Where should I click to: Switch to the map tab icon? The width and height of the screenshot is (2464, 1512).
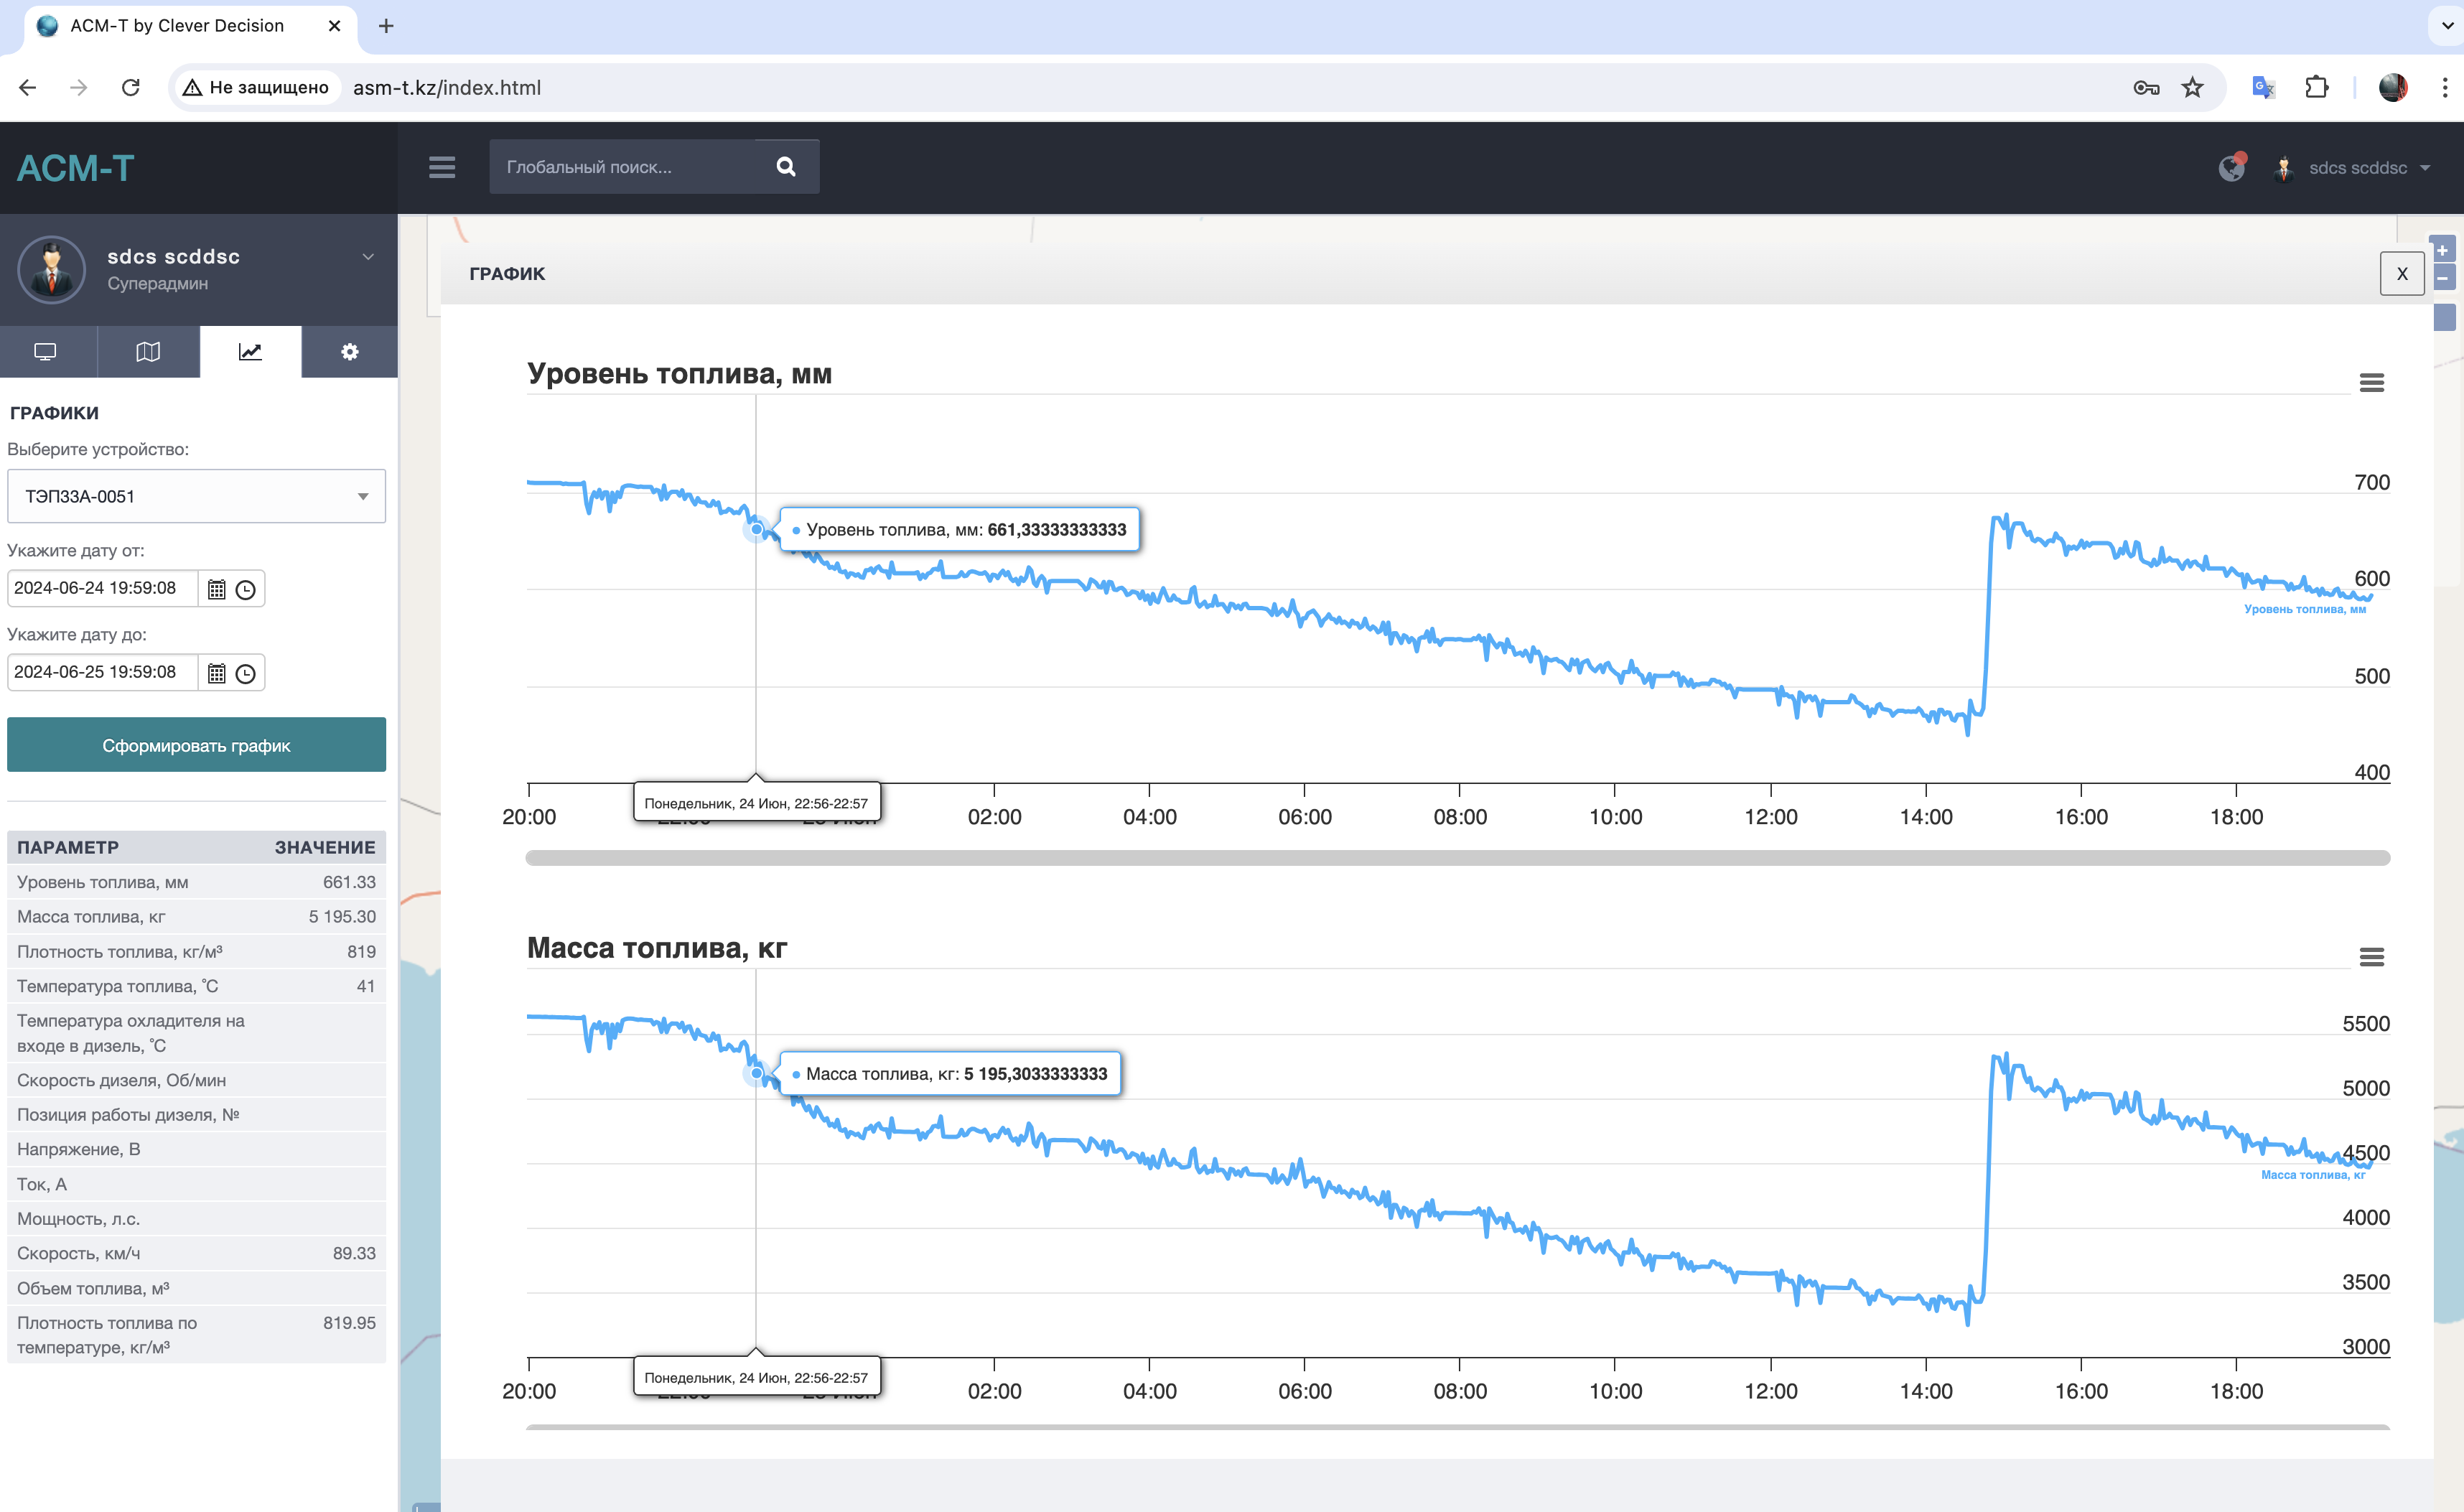coord(148,352)
